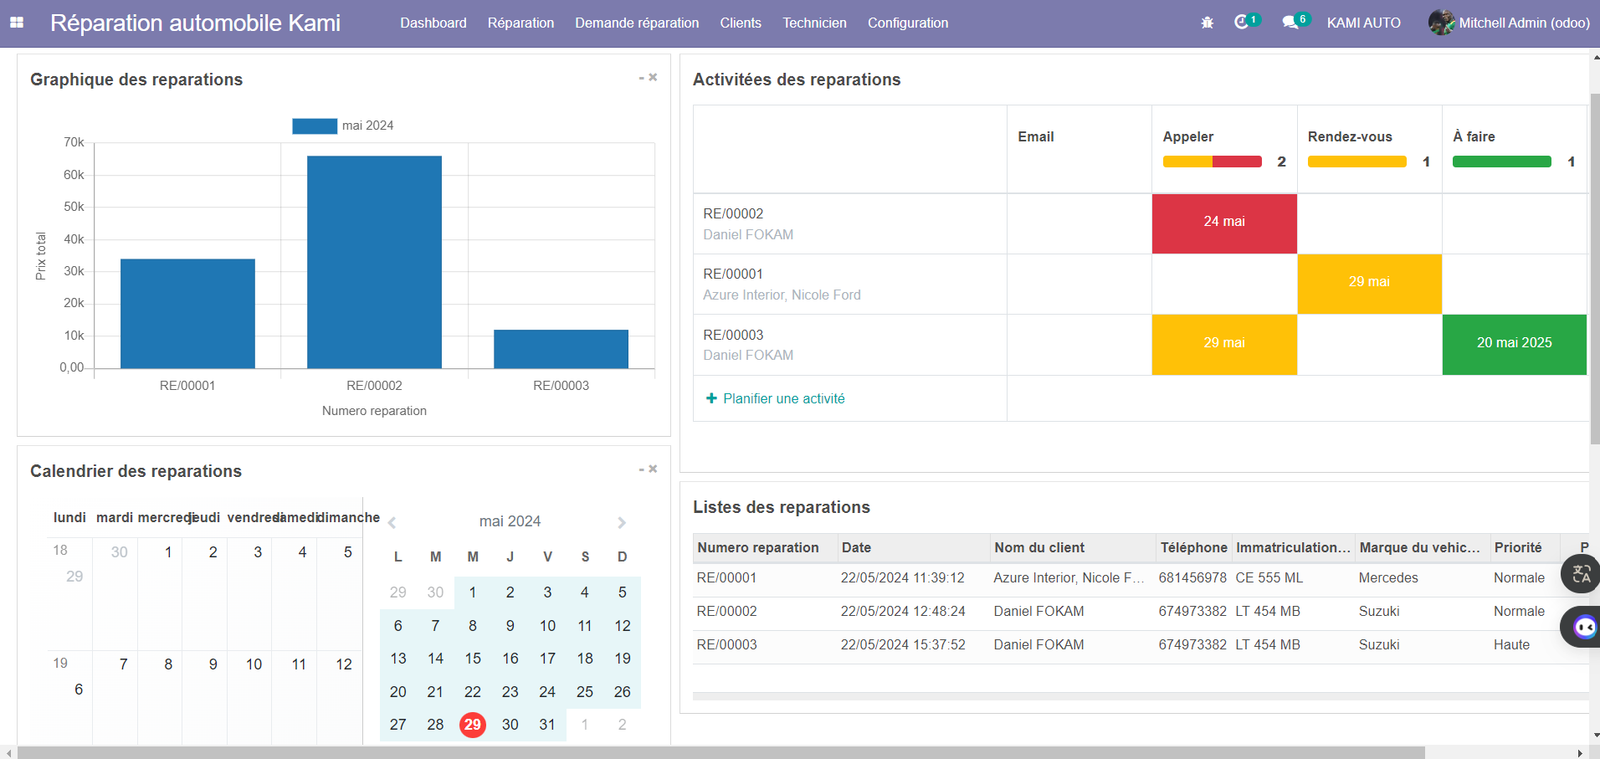Viewport: 1600px width, 759px height.
Task: Close the Graphique des reparations panel
Action: point(653,77)
